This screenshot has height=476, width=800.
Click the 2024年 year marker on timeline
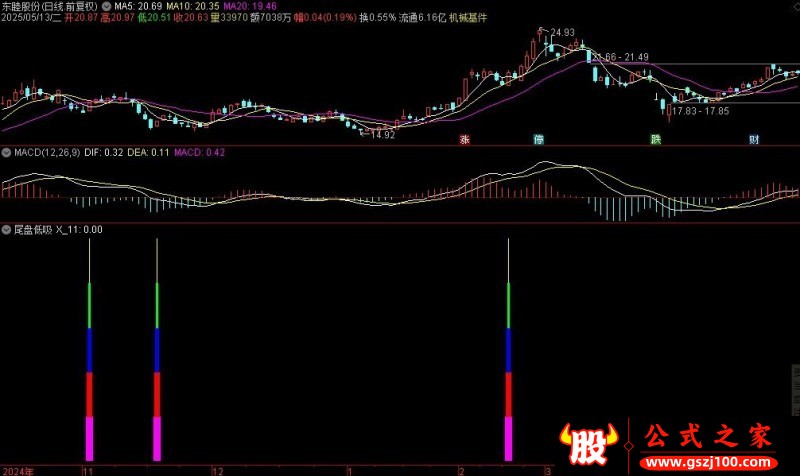pyautogui.click(x=18, y=471)
